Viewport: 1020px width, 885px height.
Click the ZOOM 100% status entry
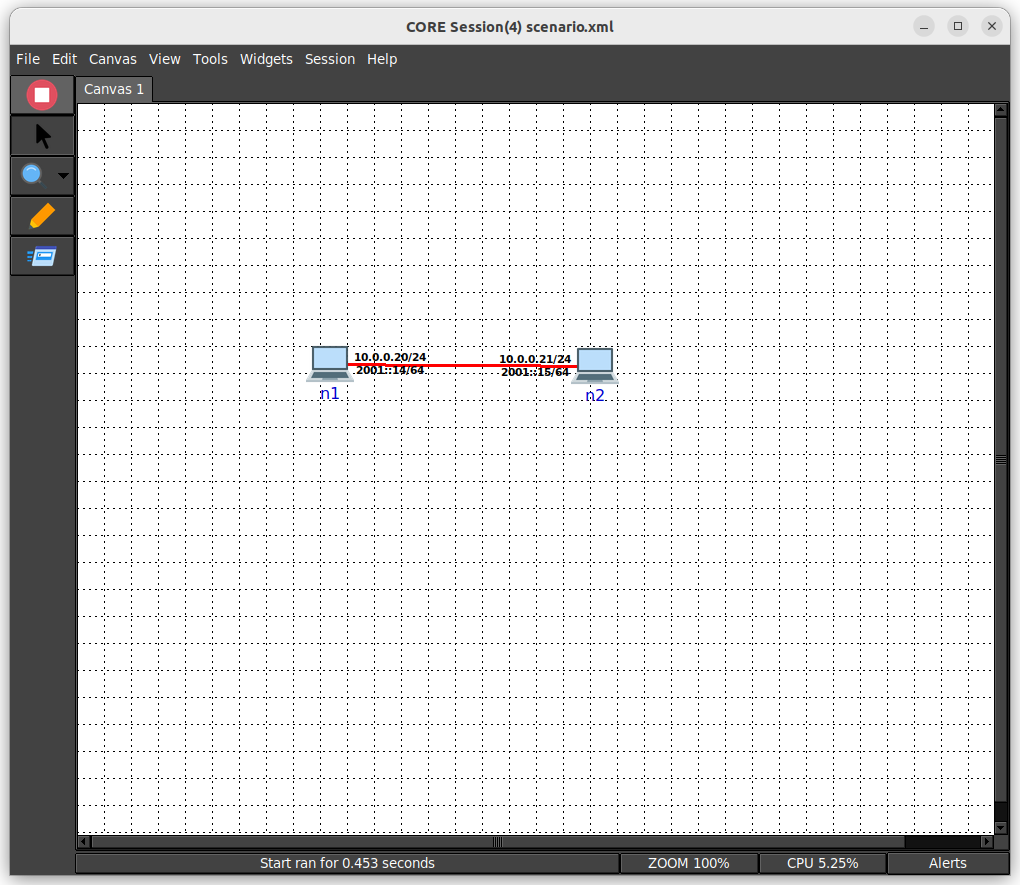(x=688, y=863)
